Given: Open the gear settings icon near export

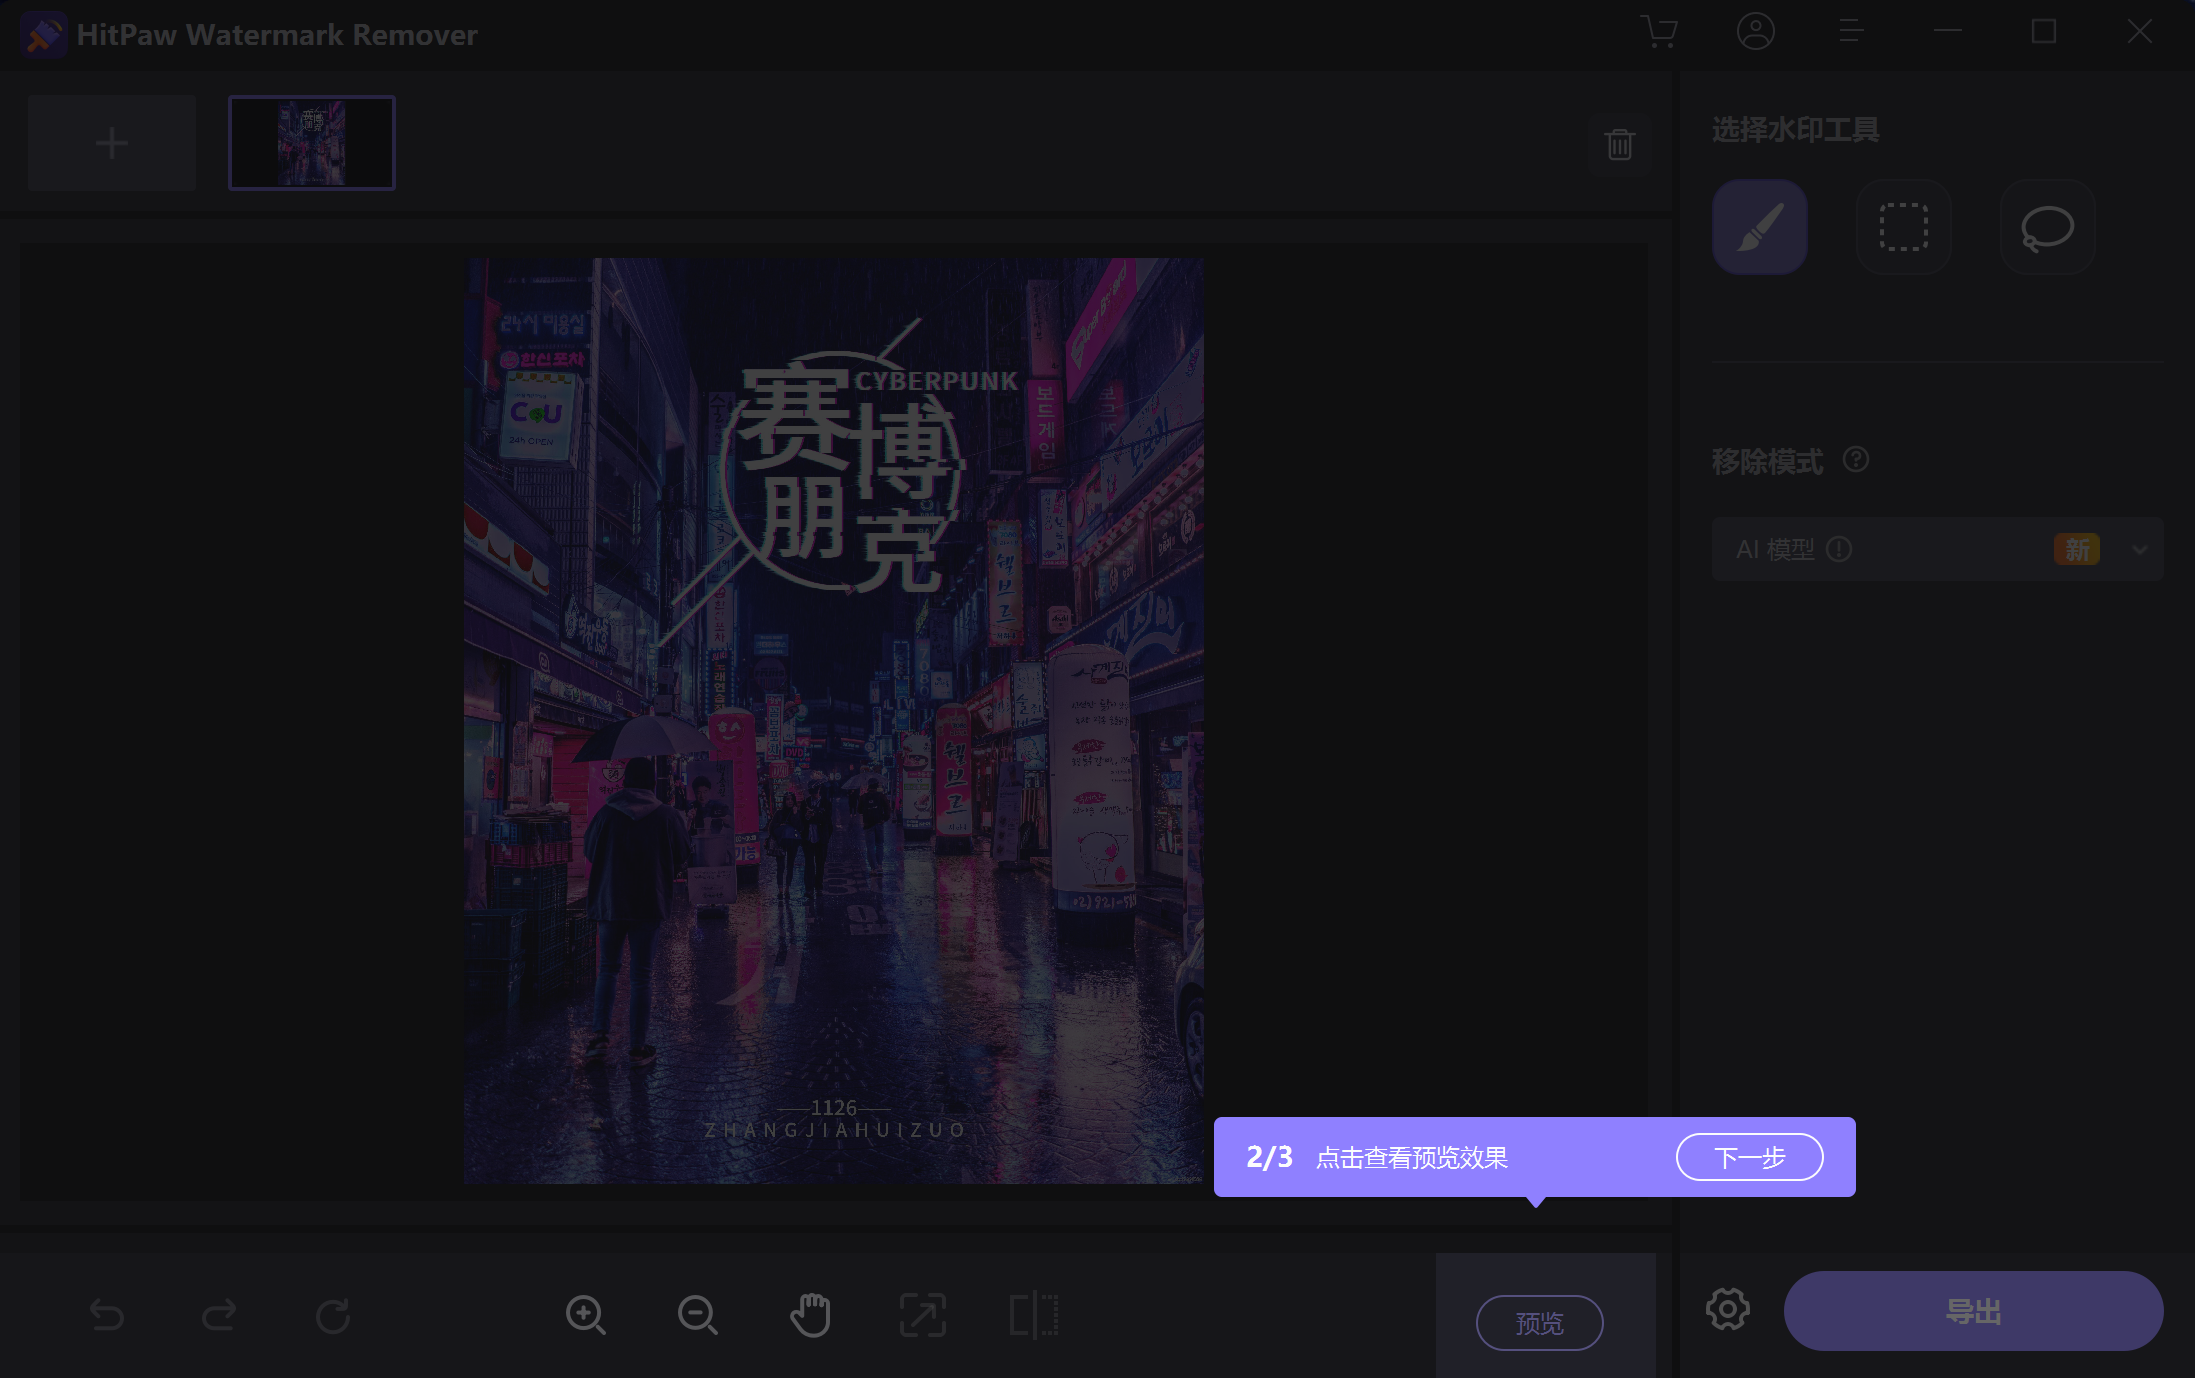Looking at the screenshot, I should pyautogui.click(x=1727, y=1309).
